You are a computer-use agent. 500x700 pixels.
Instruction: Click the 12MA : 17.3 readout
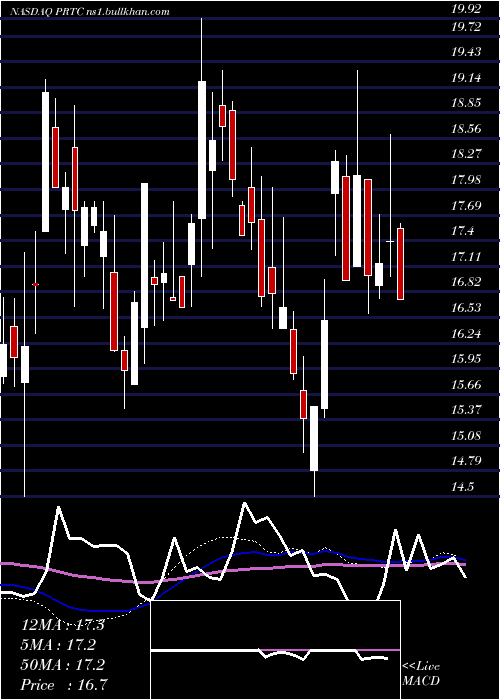(x=63, y=625)
